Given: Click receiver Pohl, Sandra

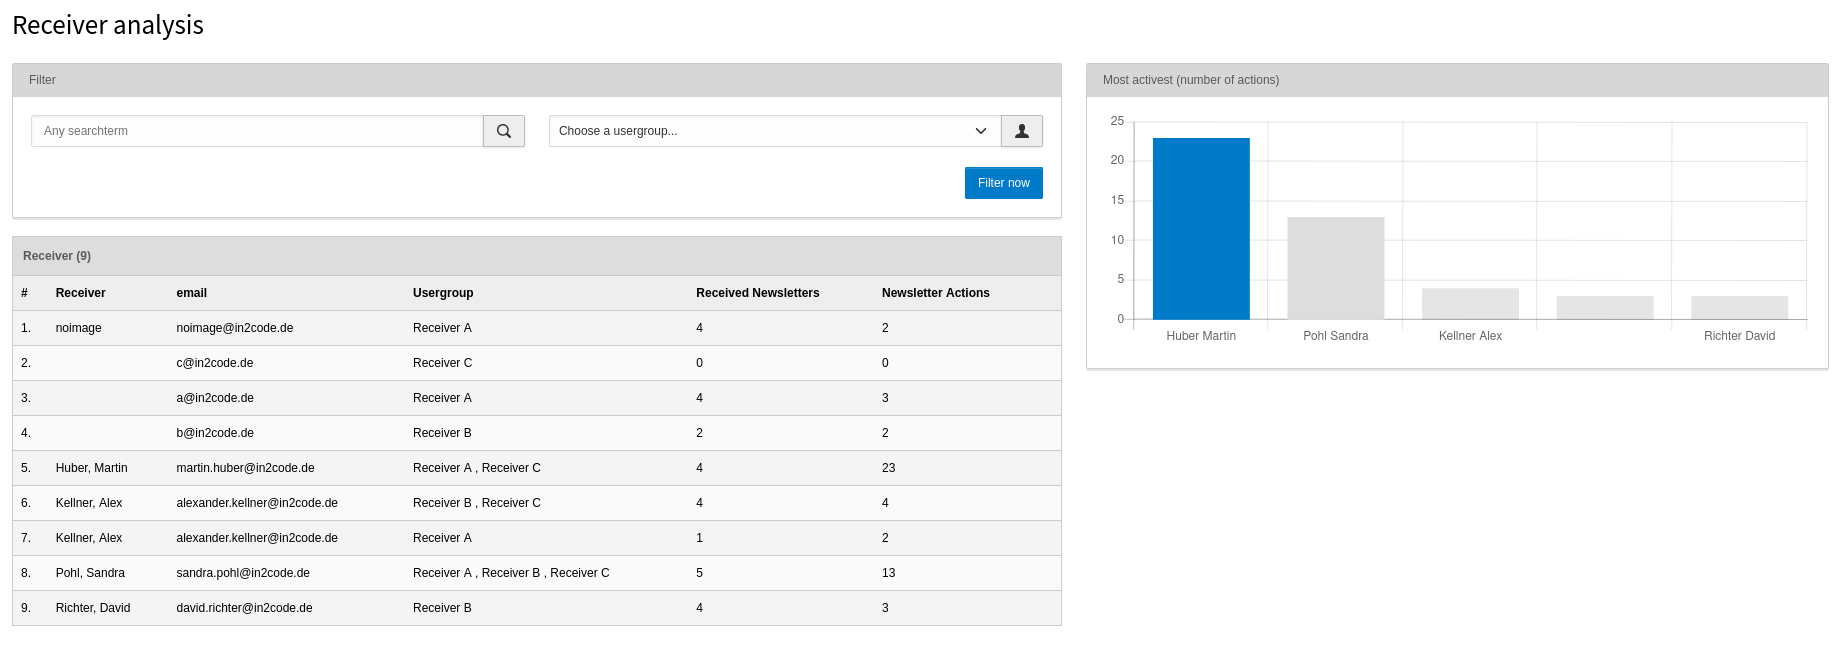Looking at the screenshot, I should pos(90,573).
